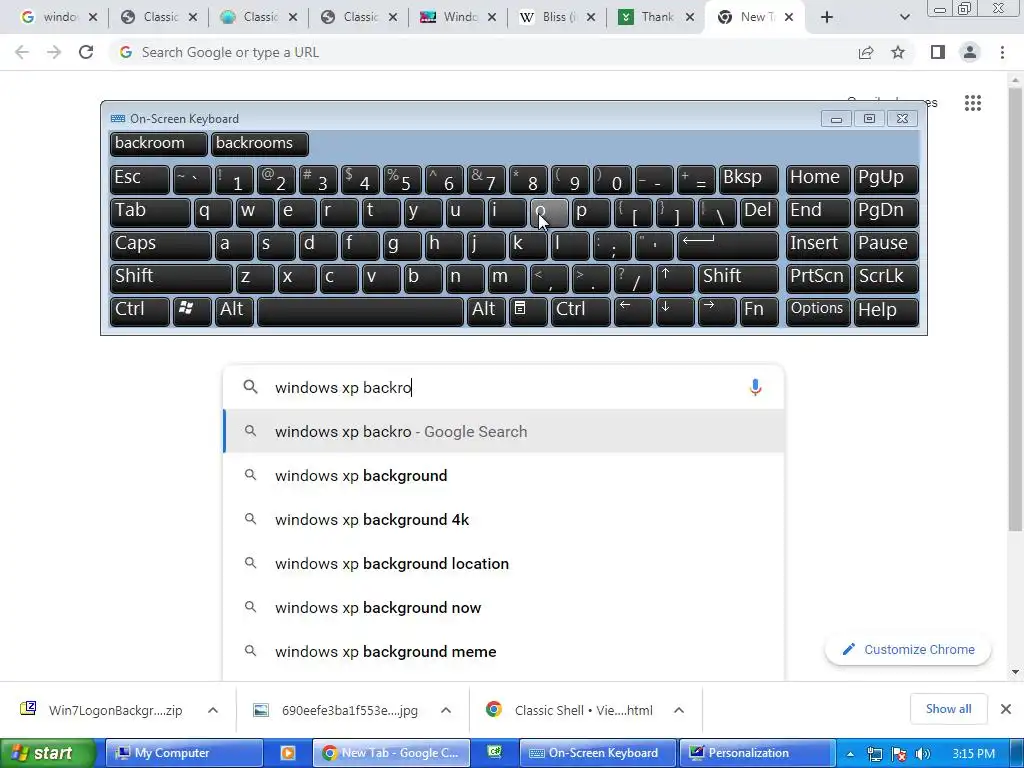
Task: Click the Google search box text
Action: pyautogui.click(x=503, y=387)
